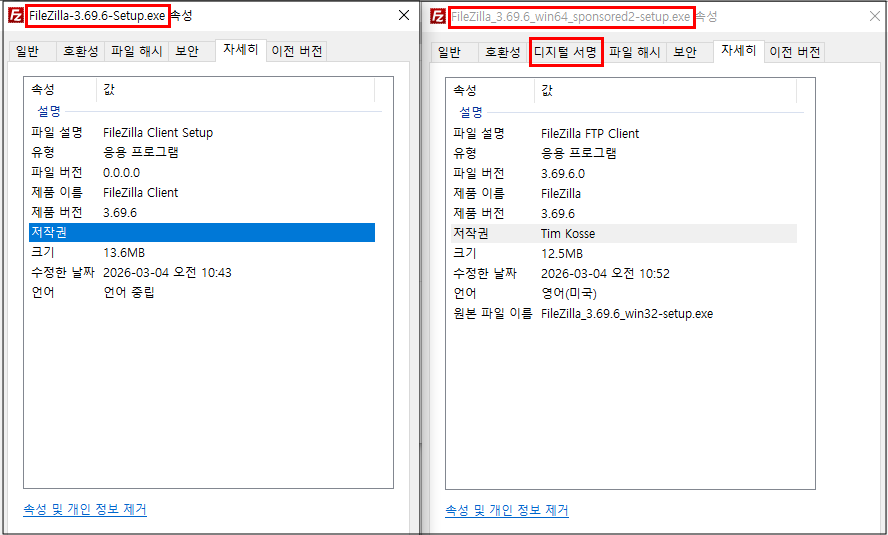Click 값 column header in right window

click(x=665, y=91)
